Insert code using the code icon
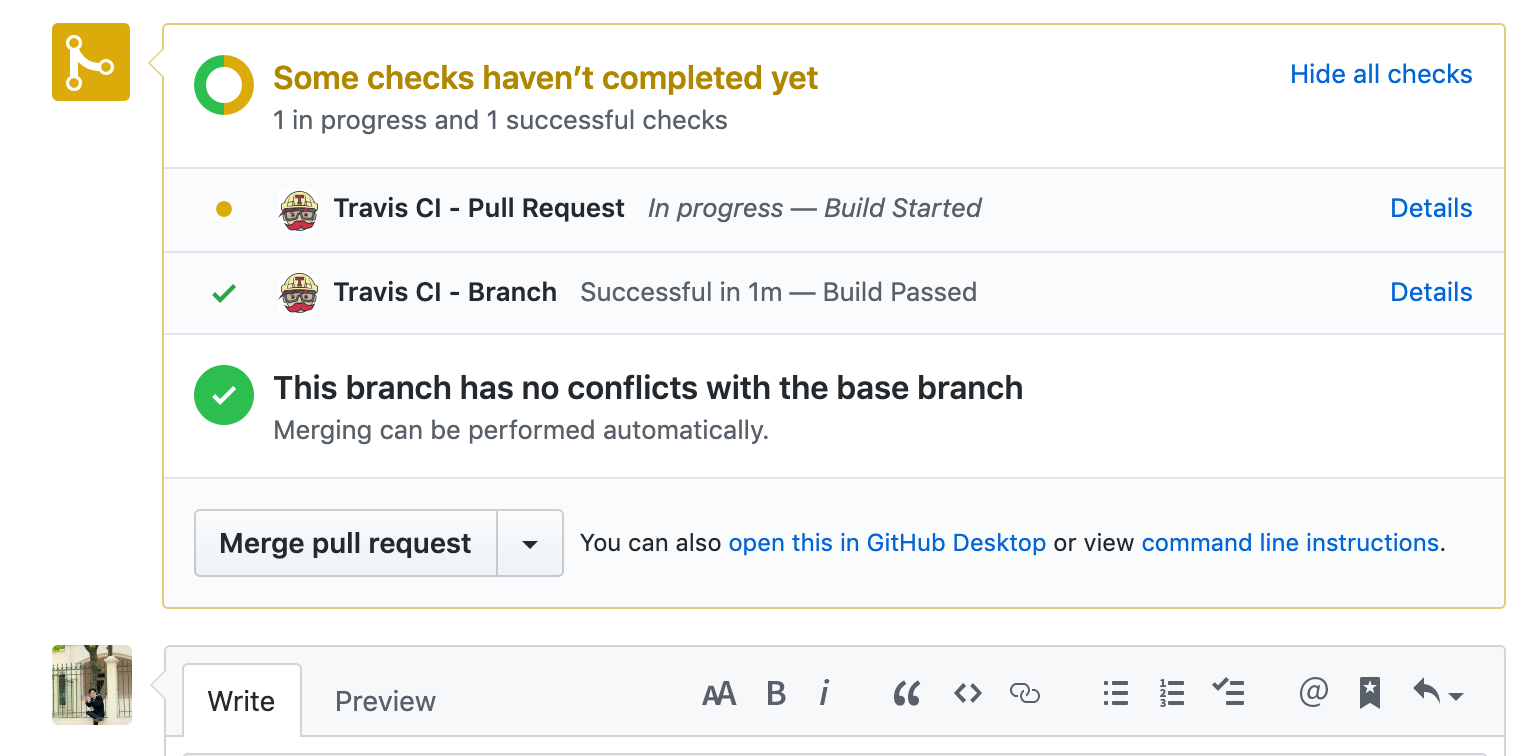1524x756 pixels. click(967, 693)
